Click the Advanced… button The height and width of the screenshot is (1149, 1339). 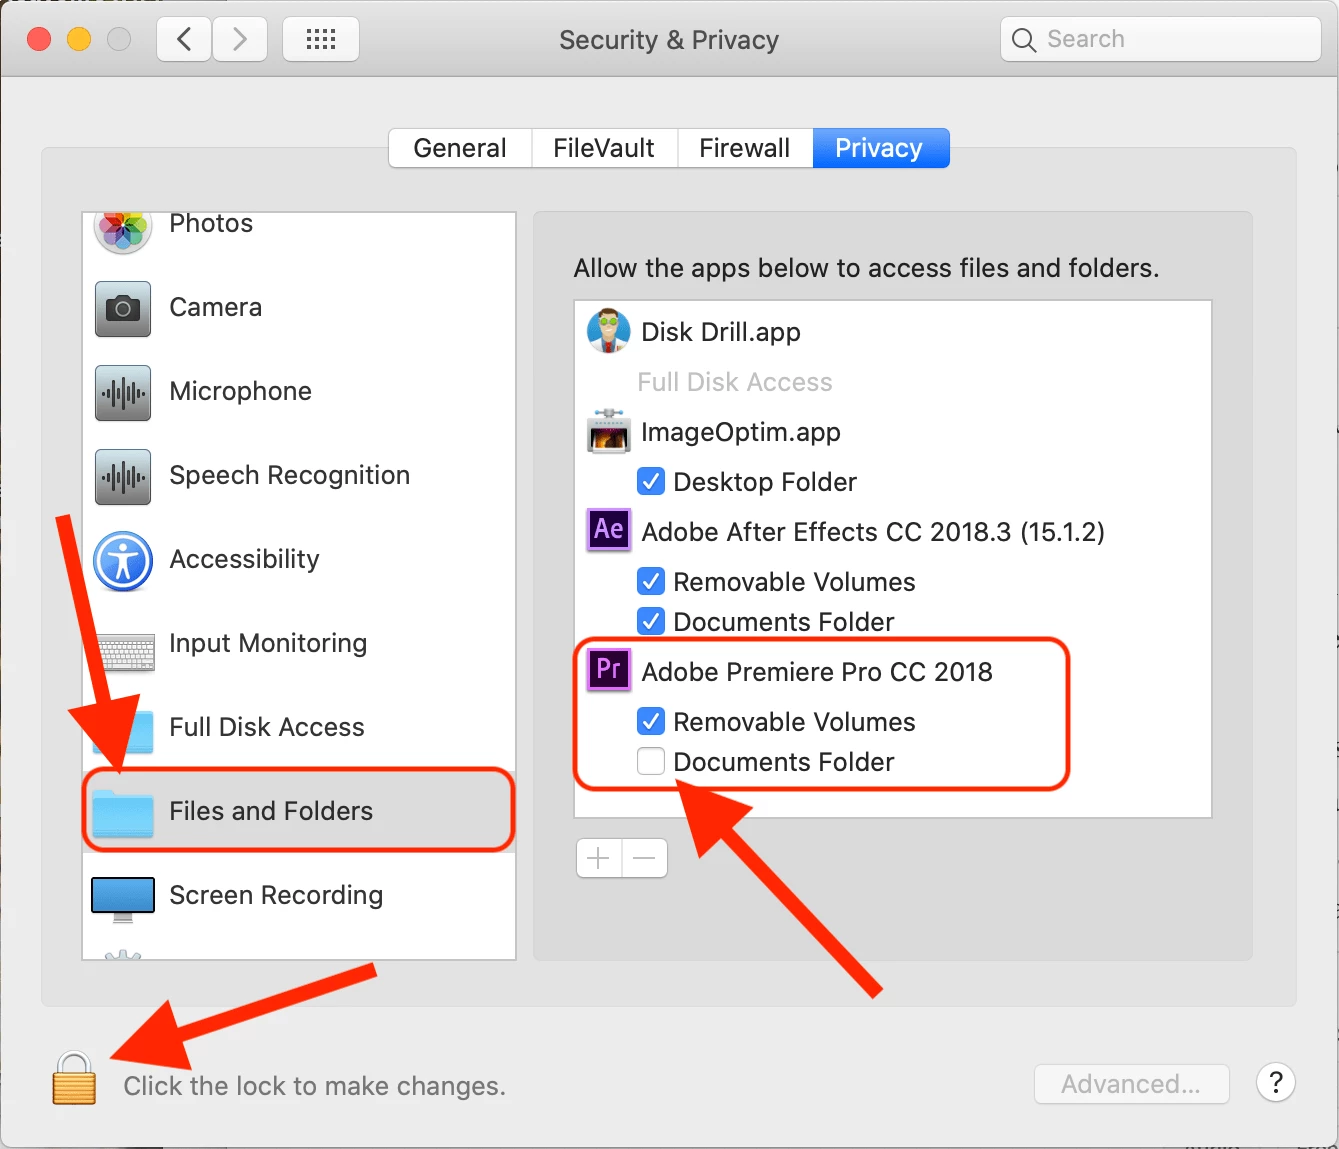(1131, 1084)
